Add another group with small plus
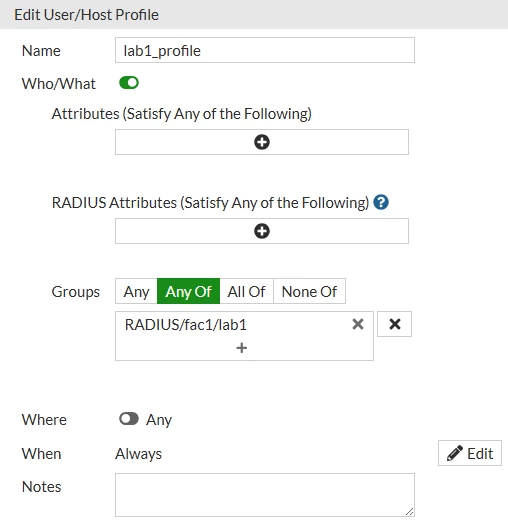508x524 pixels. coord(242,348)
